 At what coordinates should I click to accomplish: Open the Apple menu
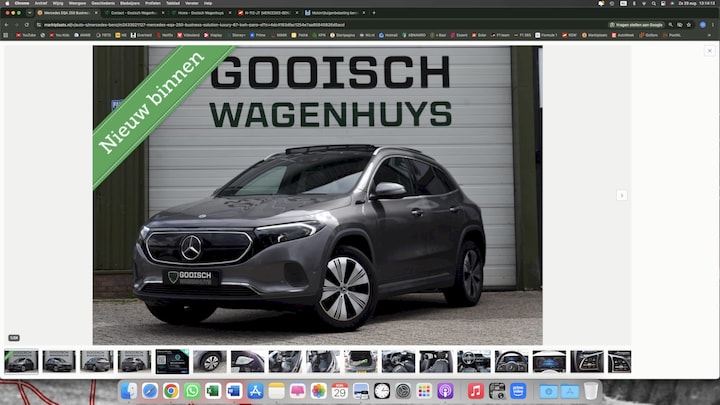pos(6,3)
